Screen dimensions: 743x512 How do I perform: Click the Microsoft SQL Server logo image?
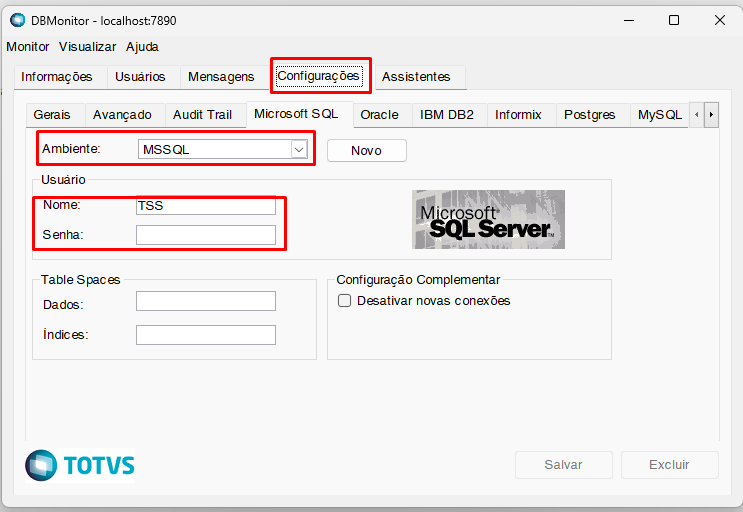488,219
